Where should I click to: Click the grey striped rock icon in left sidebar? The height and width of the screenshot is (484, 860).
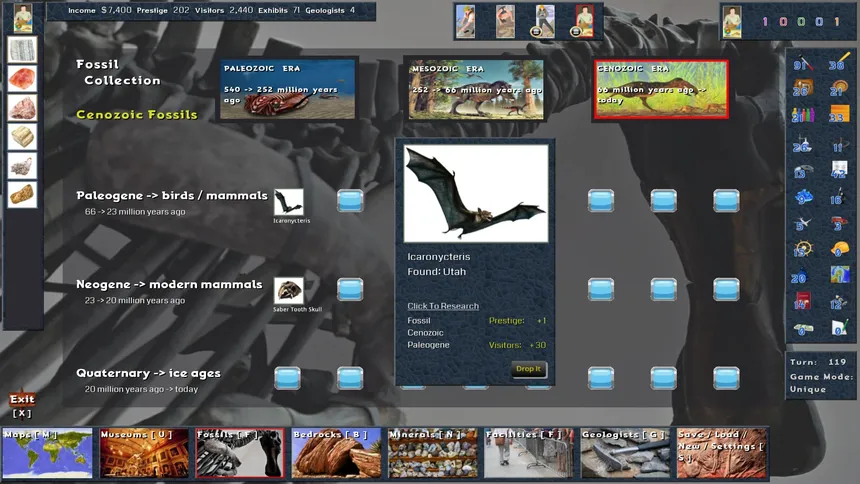pos(22,50)
